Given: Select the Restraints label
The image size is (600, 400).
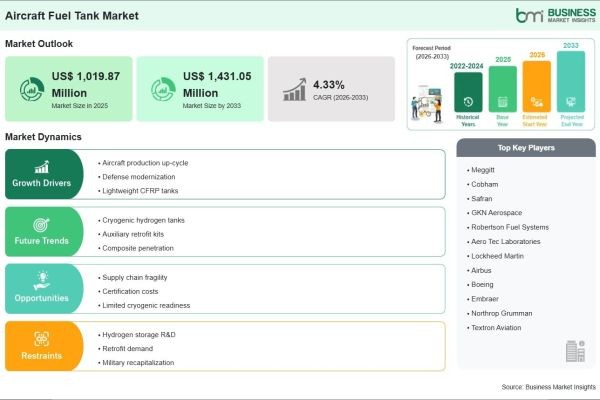Looking at the screenshot, I should (41, 356).
